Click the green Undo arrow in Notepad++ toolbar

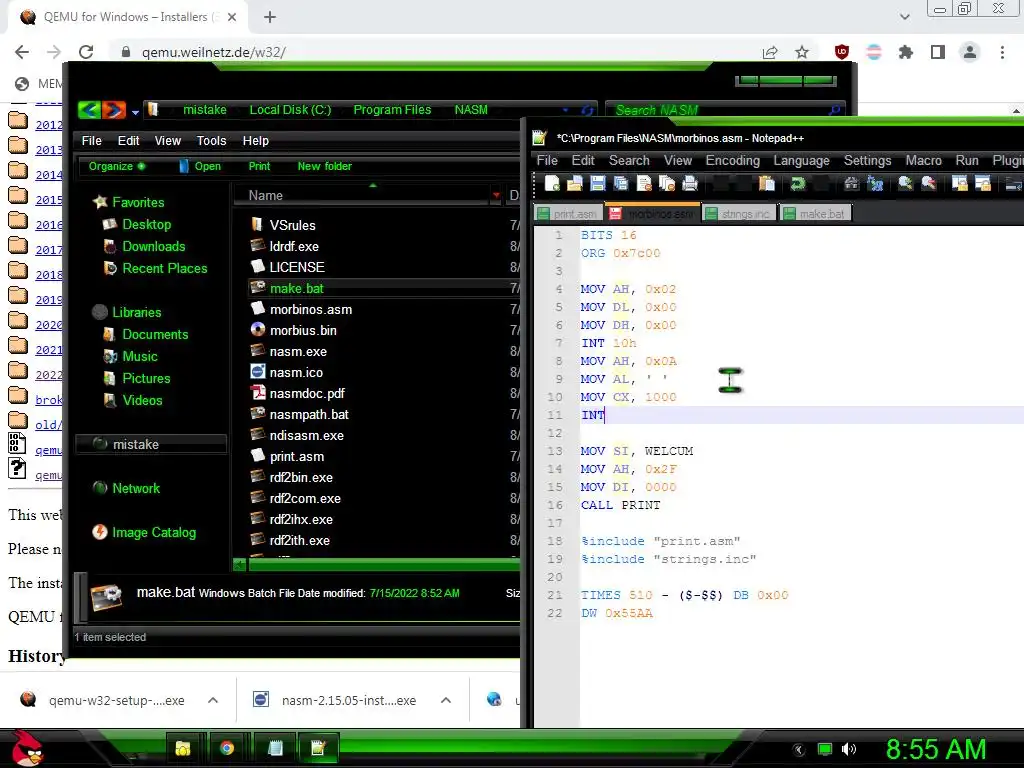[797, 184]
